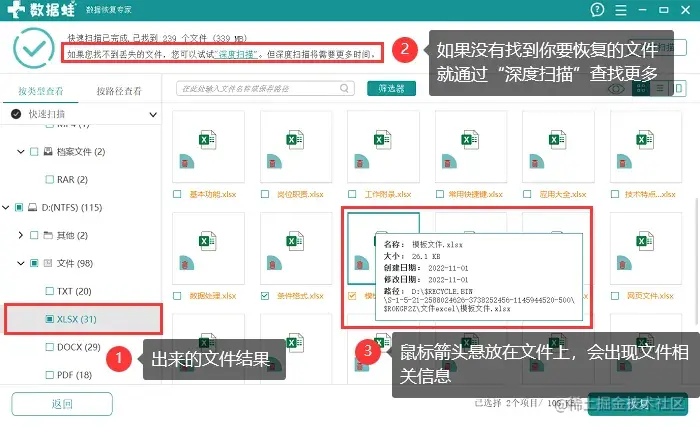The height and width of the screenshot is (427, 700).
Task: Select the TXT (20) label
Action: point(74,291)
